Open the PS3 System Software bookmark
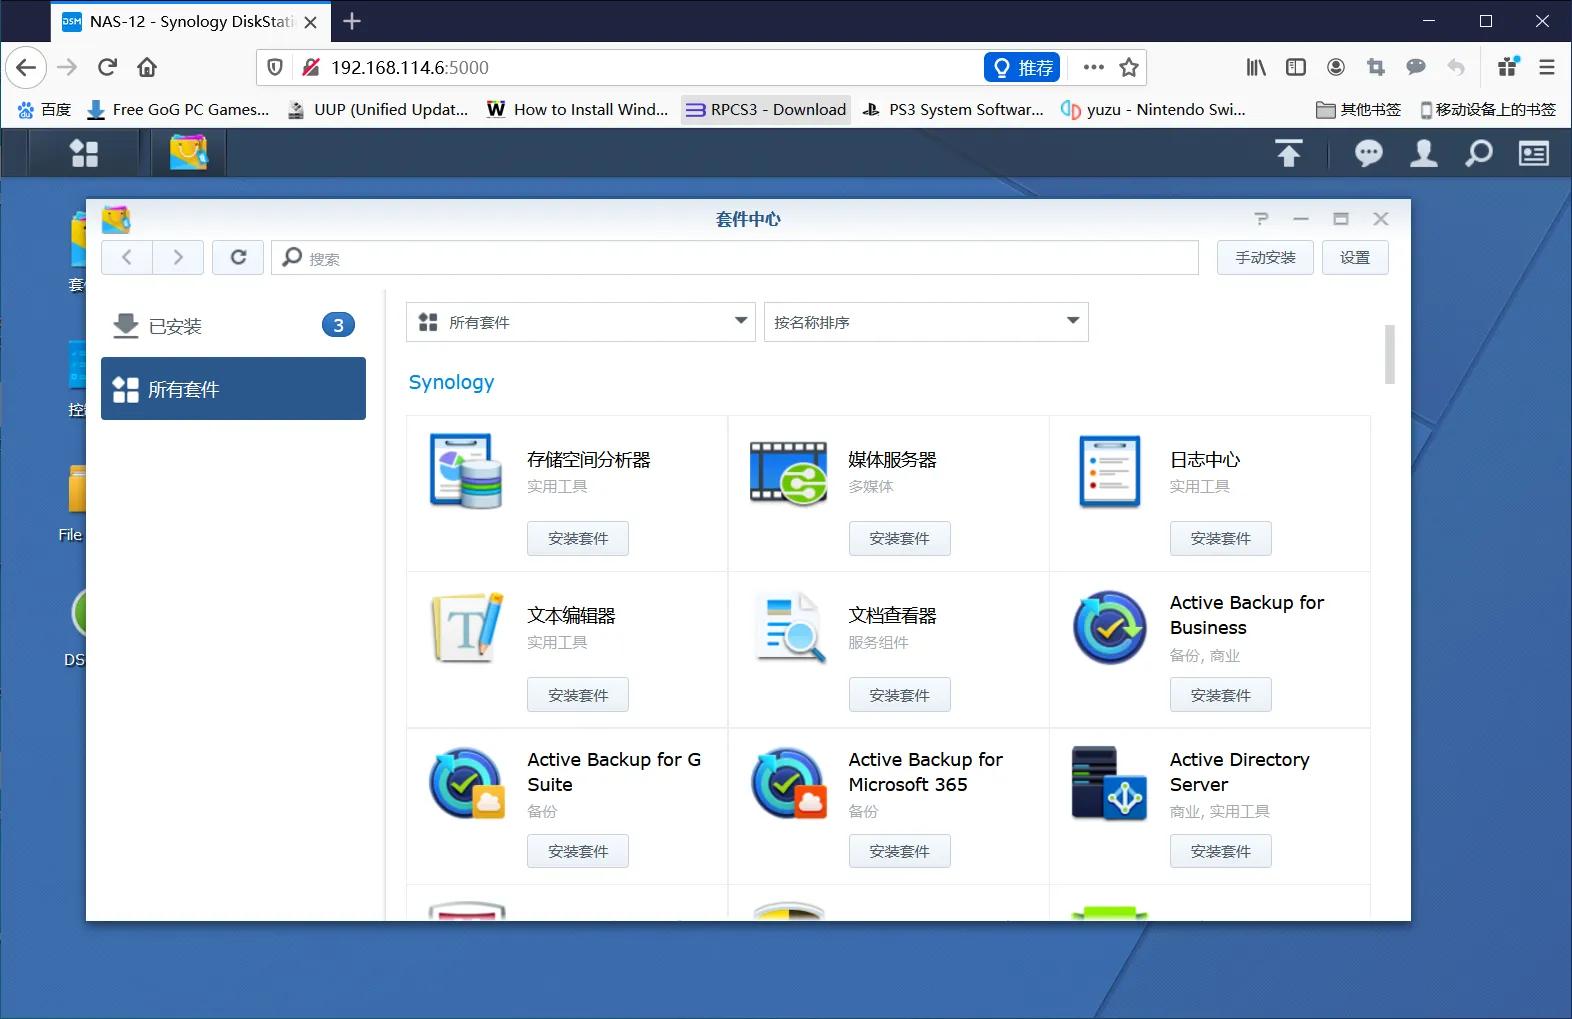 953,110
